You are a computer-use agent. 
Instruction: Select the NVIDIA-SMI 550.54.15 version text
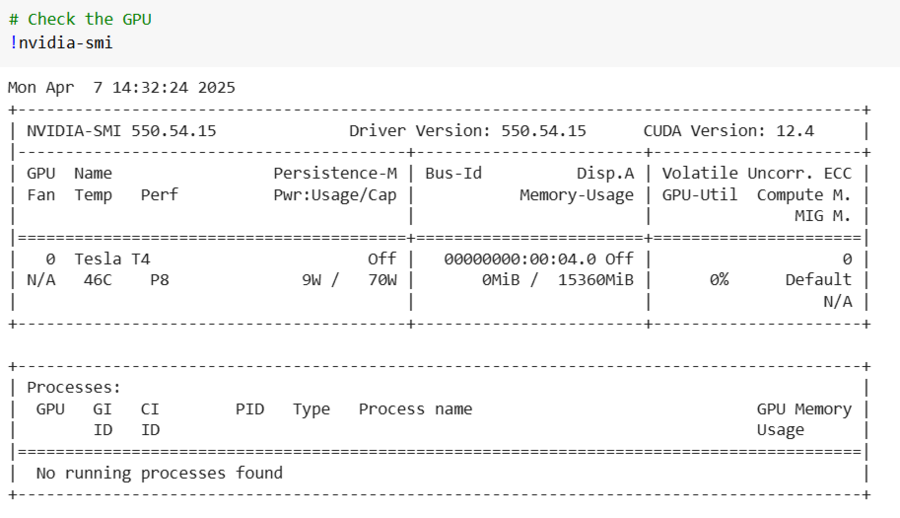[121, 130]
